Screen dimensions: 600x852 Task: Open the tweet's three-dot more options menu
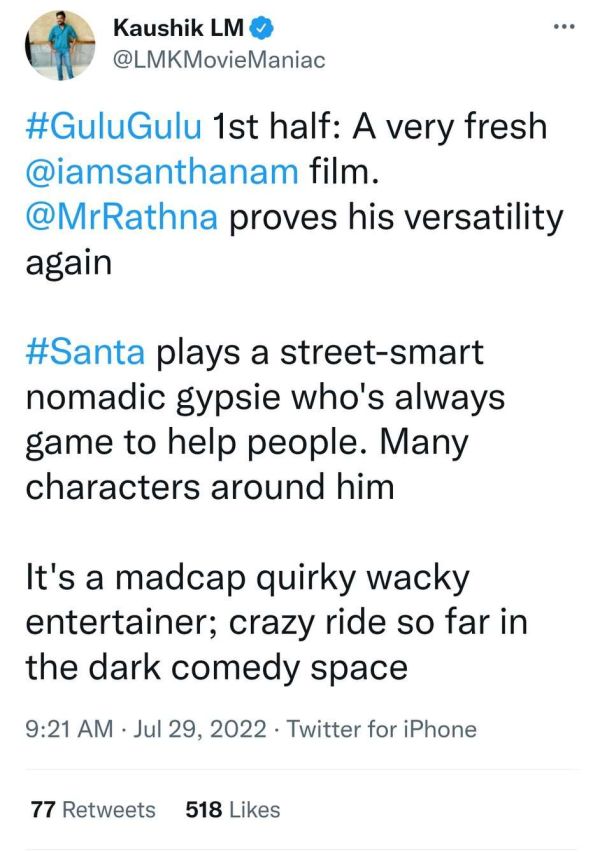click(564, 27)
